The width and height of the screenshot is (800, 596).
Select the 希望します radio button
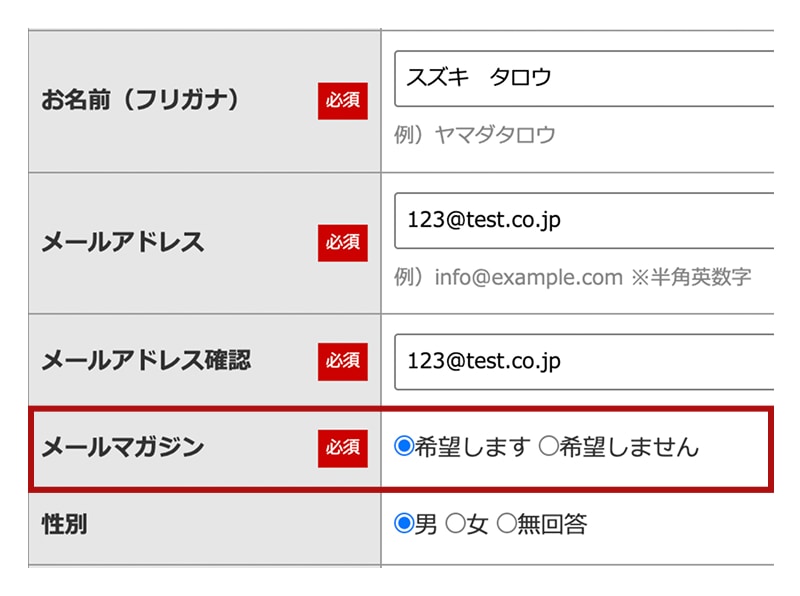tap(404, 447)
